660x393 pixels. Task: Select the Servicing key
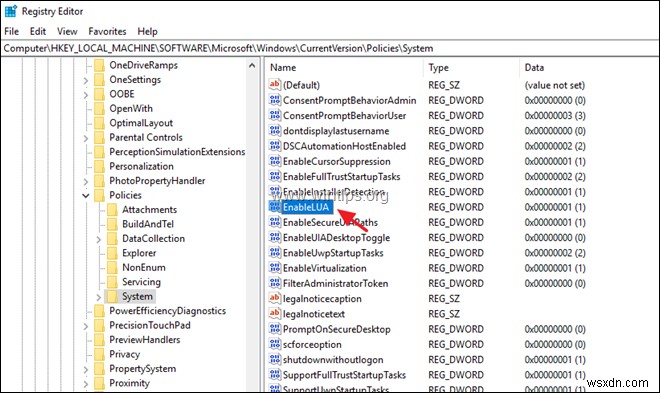click(141, 282)
